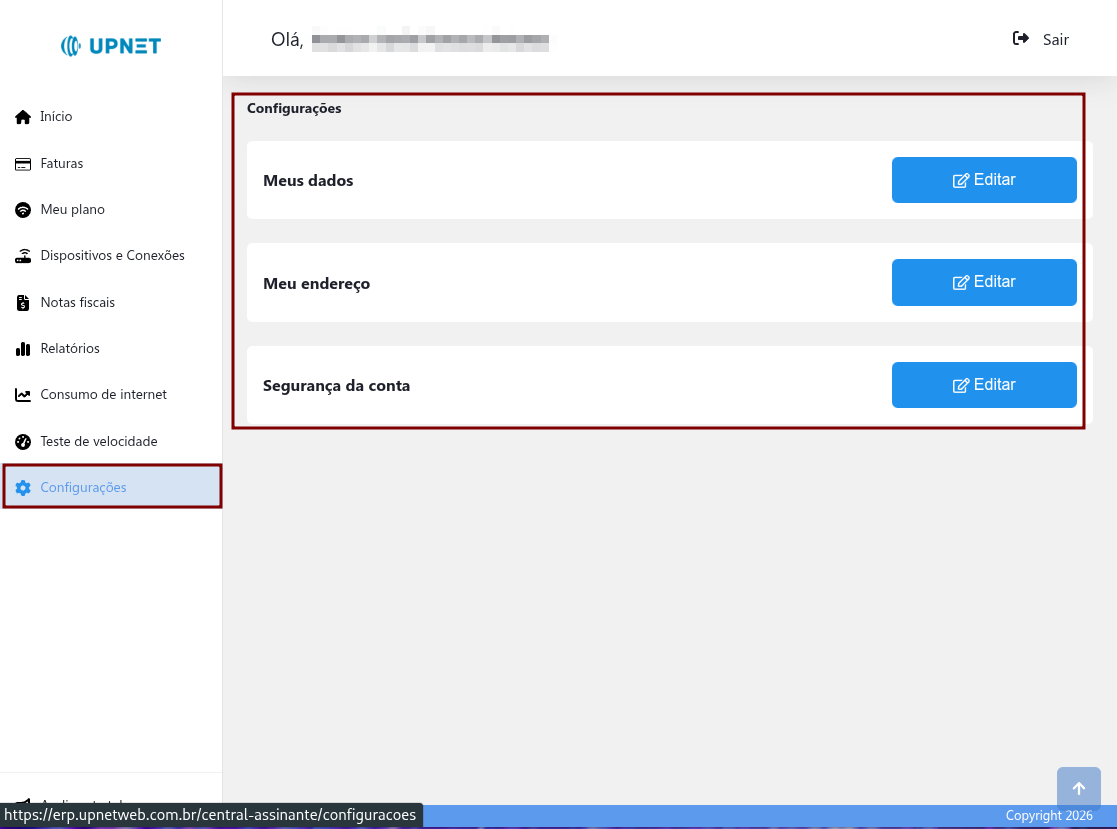Select the Meu plano wifi icon
Viewport: 1117px width, 829px height.
tap(22, 209)
